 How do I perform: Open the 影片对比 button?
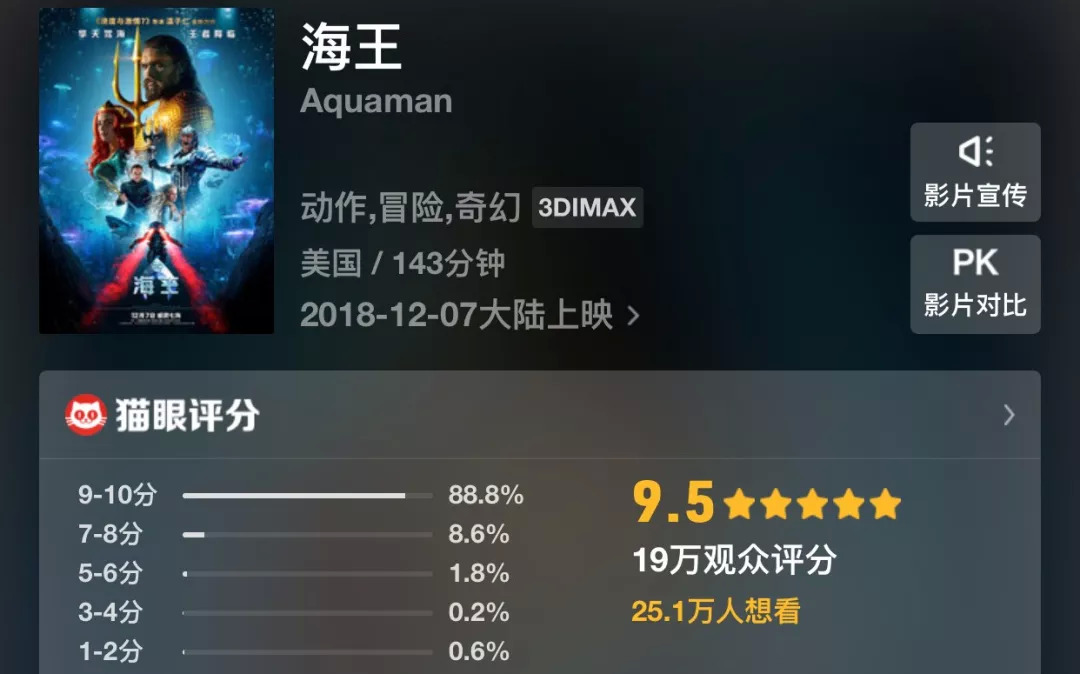[975, 284]
